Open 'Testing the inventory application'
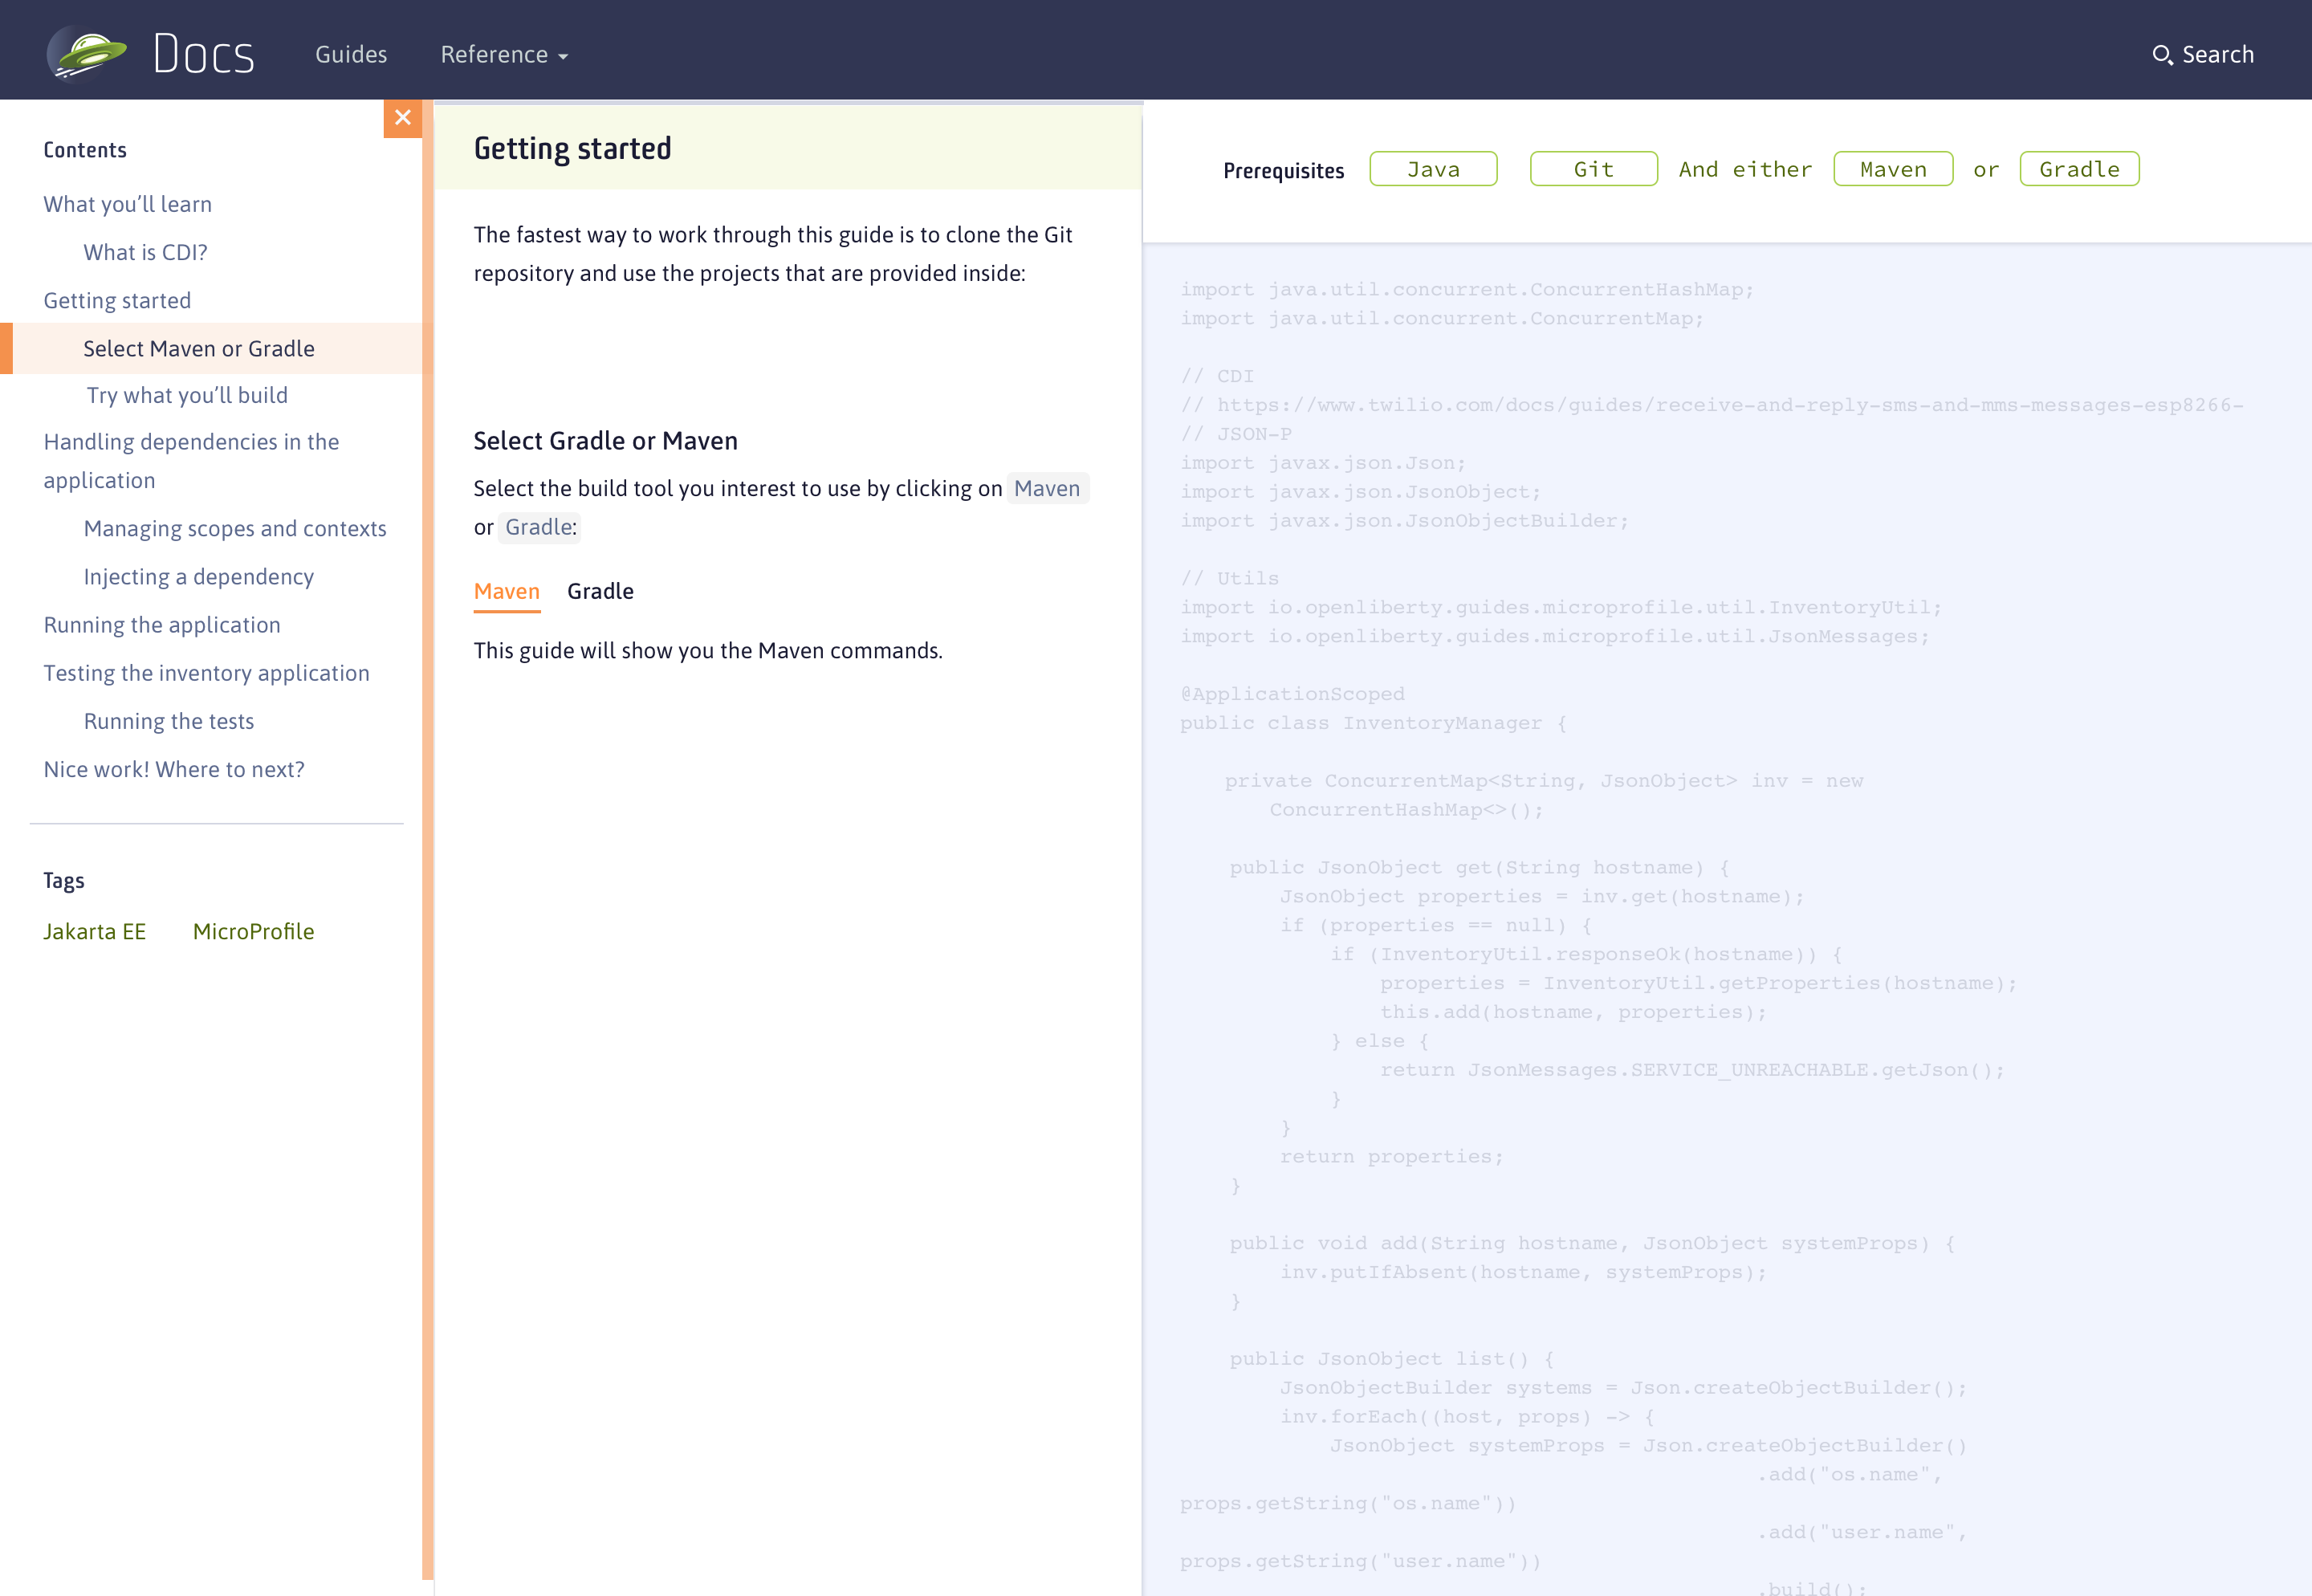Image resolution: width=2312 pixels, height=1596 pixels. 206,672
